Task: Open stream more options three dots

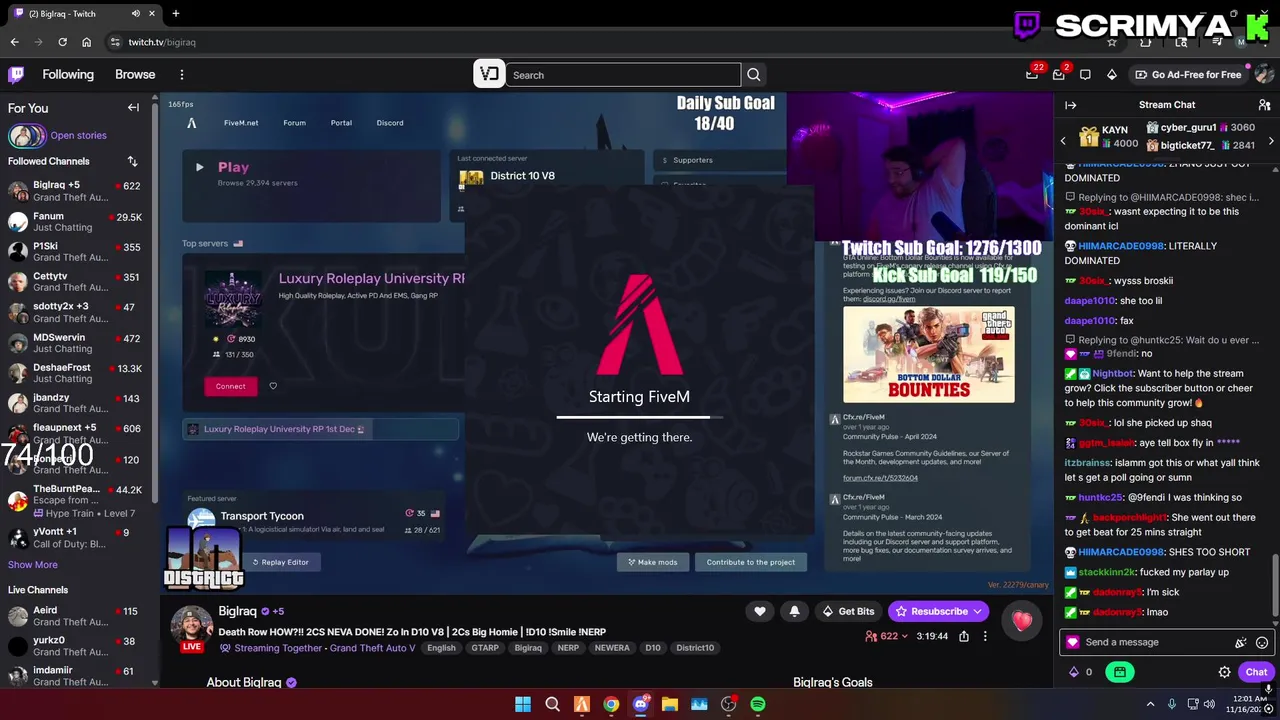Action: [985, 636]
